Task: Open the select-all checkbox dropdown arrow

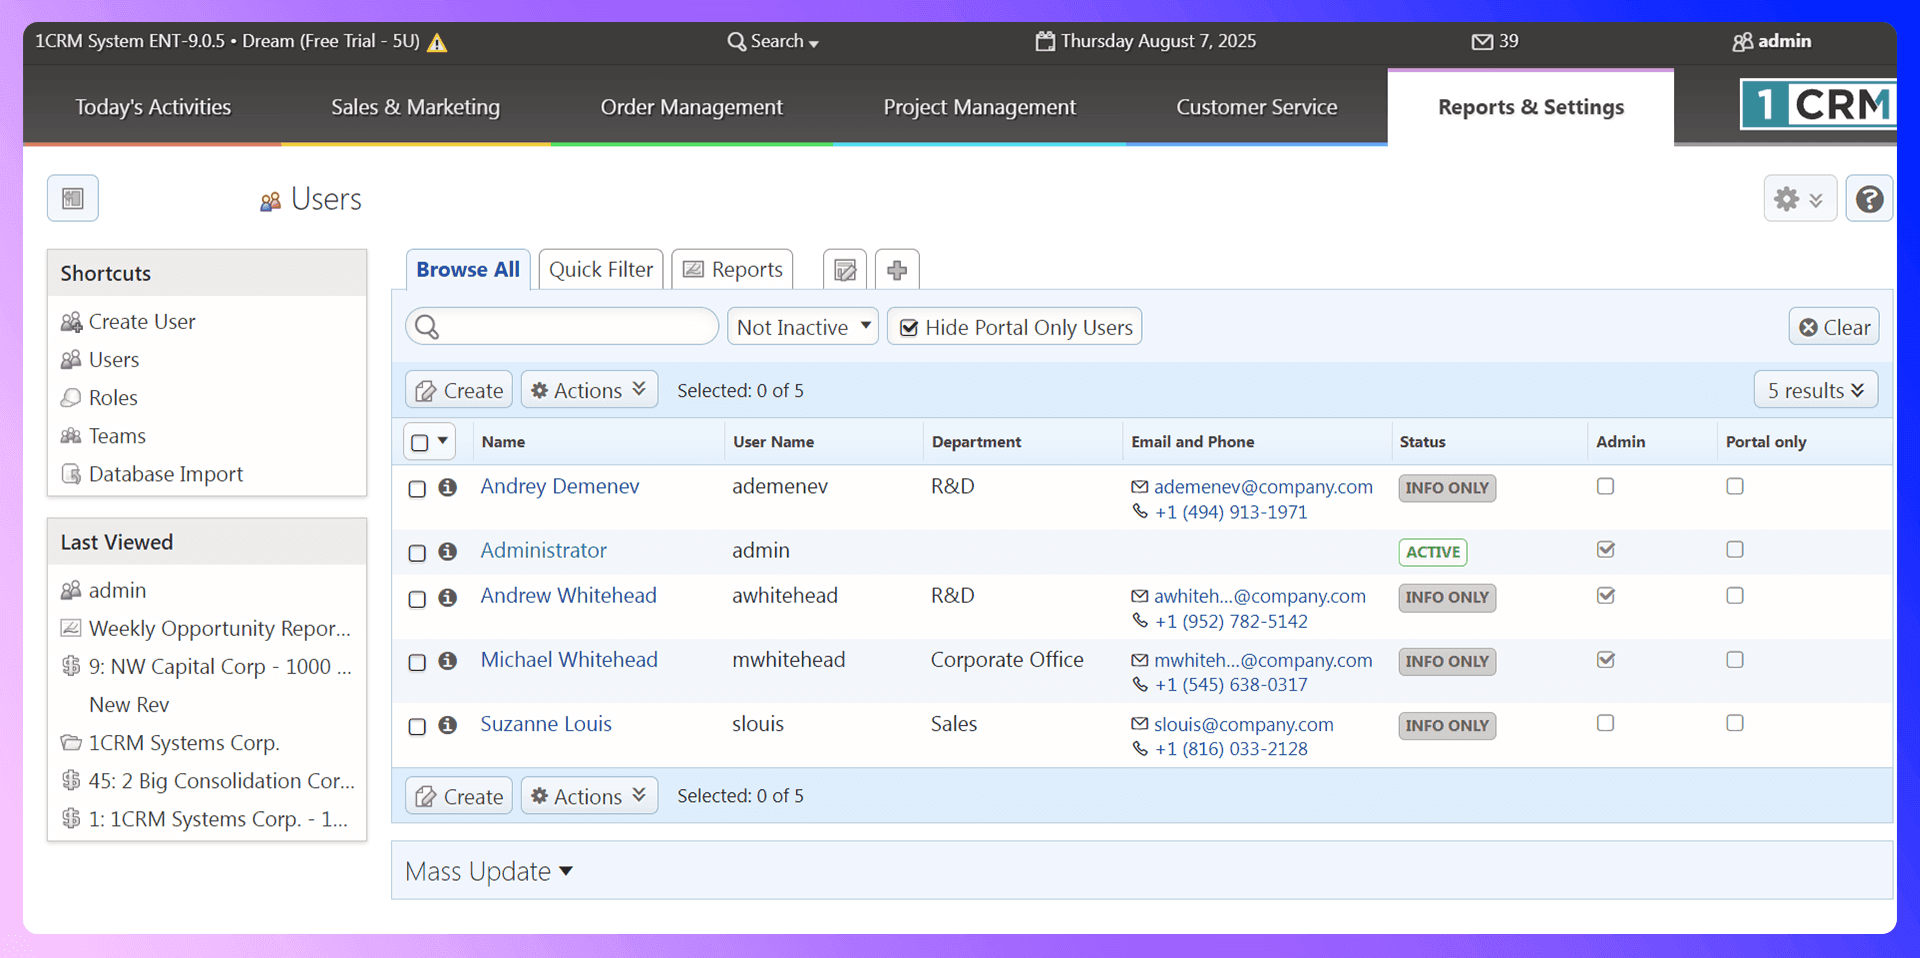Action: pos(443,441)
